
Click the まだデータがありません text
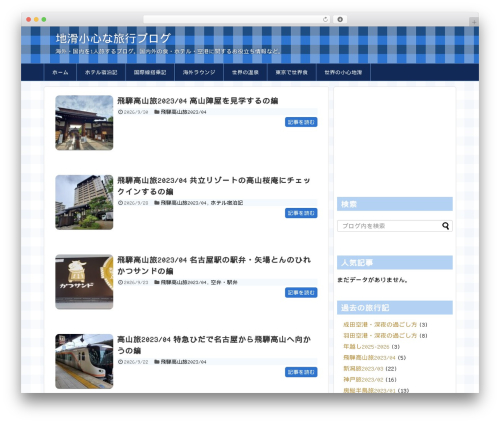372,280
